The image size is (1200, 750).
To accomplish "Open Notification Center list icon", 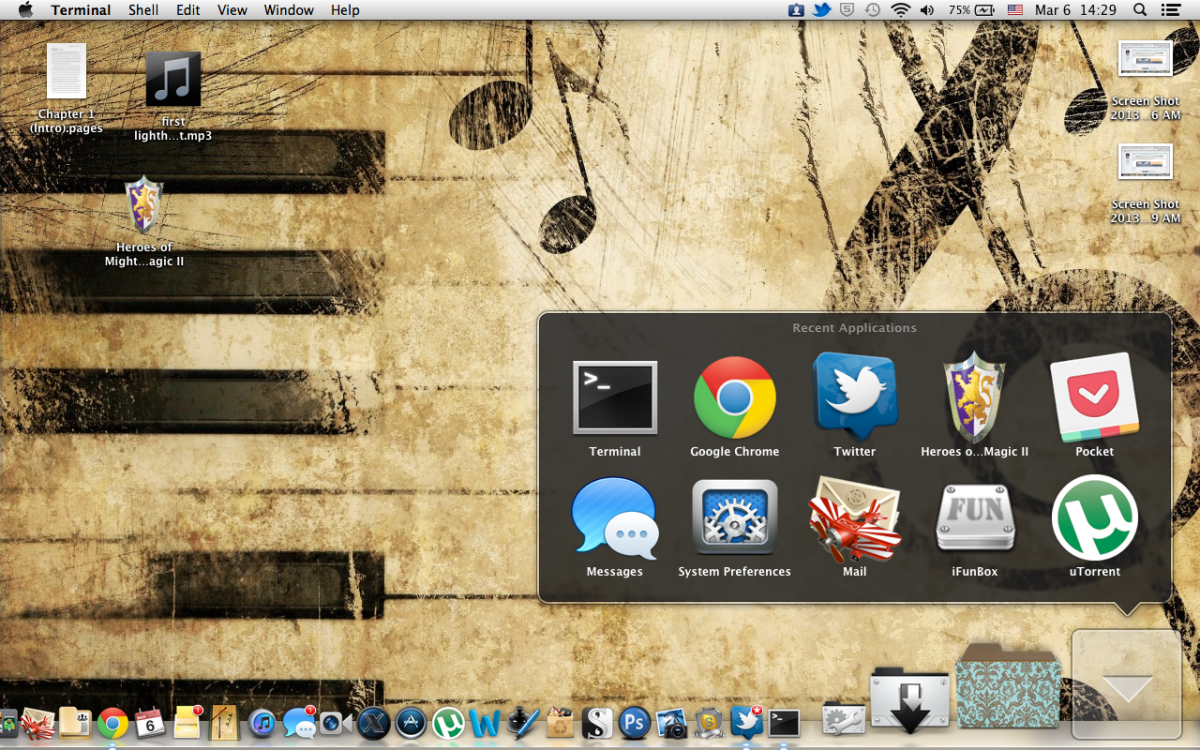I will (1171, 10).
